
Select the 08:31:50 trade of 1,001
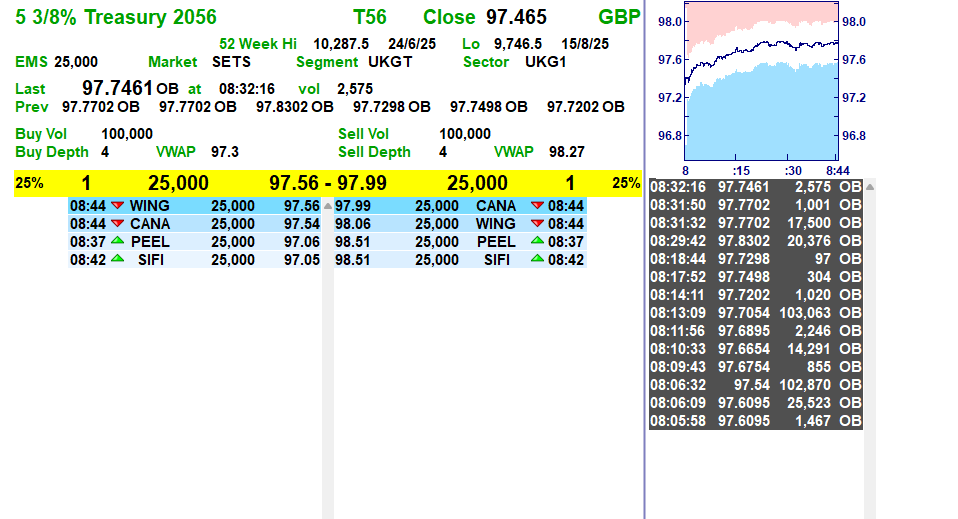click(x=756, y=205)
